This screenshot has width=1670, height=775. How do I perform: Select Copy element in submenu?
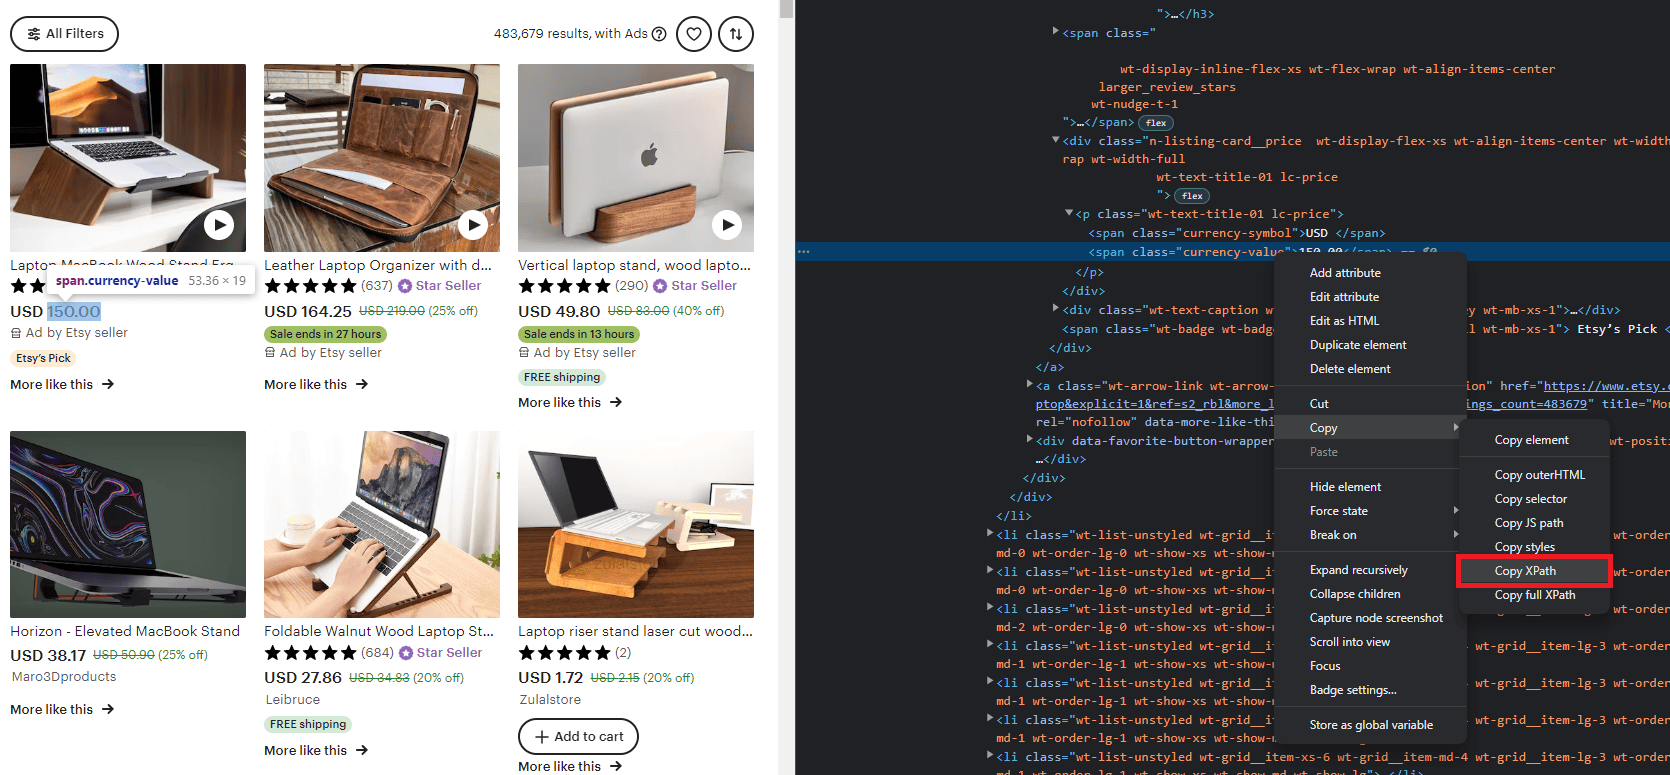pos(1534,440)
